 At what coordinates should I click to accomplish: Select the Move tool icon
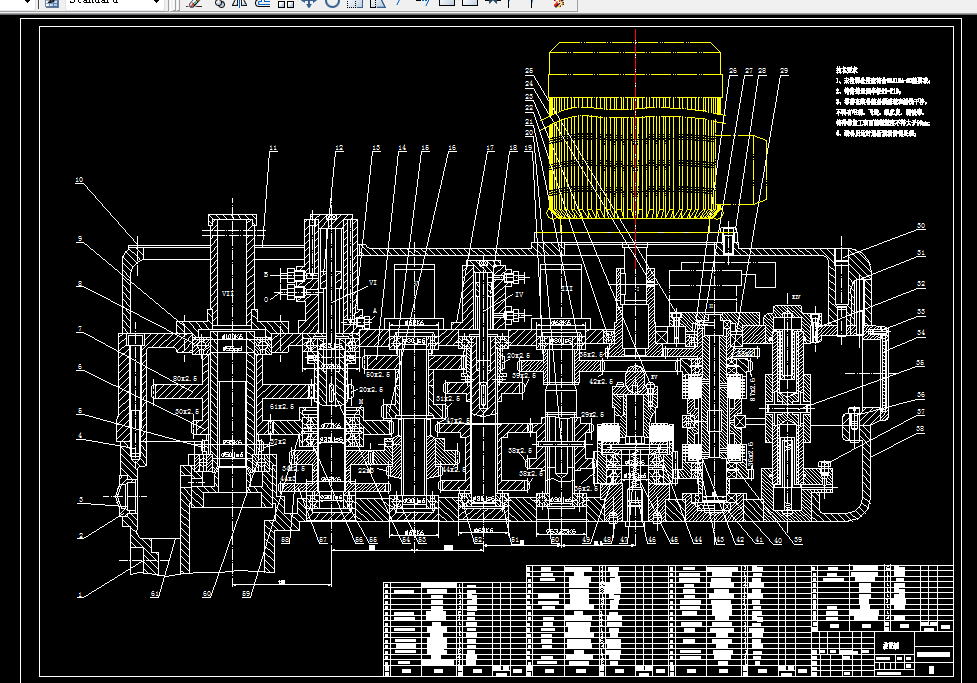coord(308,2)
